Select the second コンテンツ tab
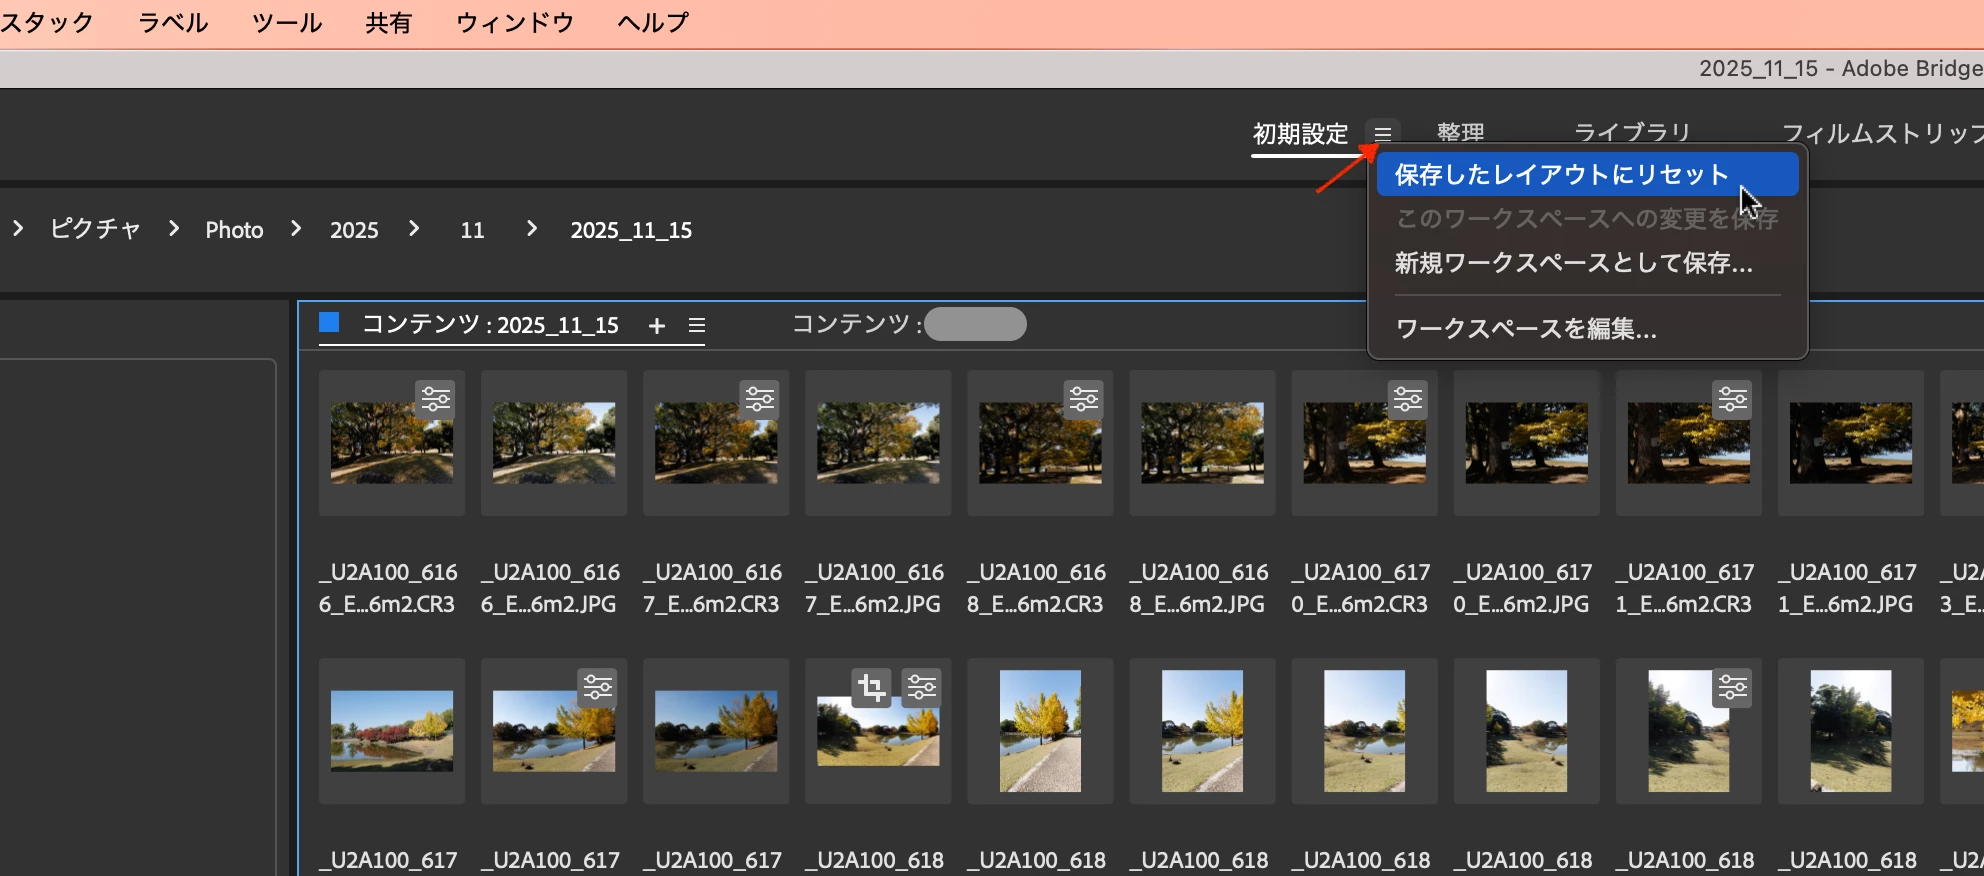Image resolution: width=1984 pixels, height=876 pixels. pyautogui.click(x=908, y=324)
